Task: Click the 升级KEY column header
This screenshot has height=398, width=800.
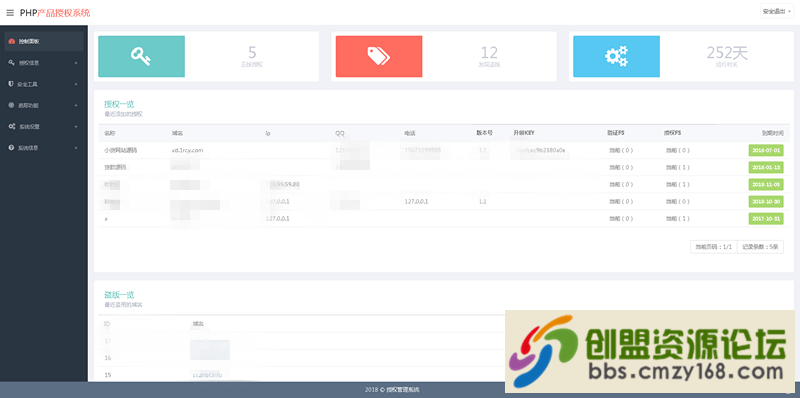Action: tap(524, 133)
